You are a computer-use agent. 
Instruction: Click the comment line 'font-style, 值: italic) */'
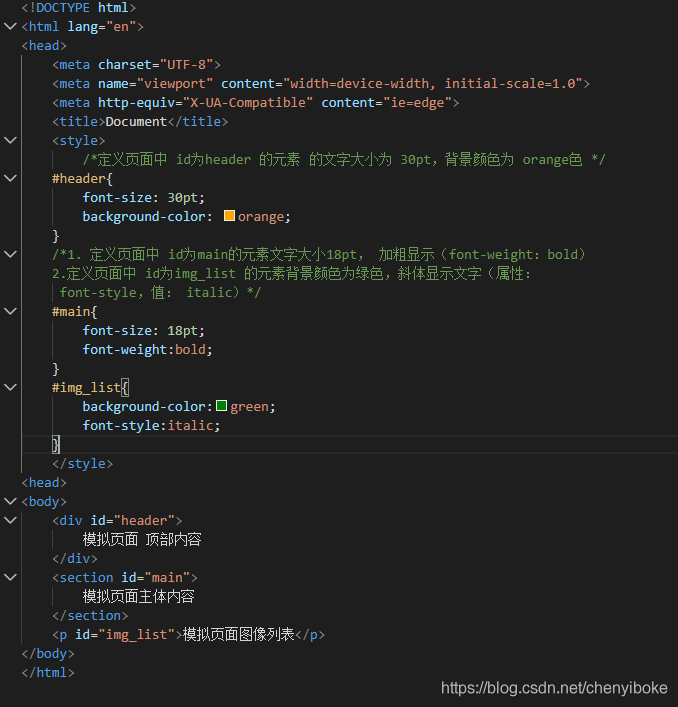(160, 293)
